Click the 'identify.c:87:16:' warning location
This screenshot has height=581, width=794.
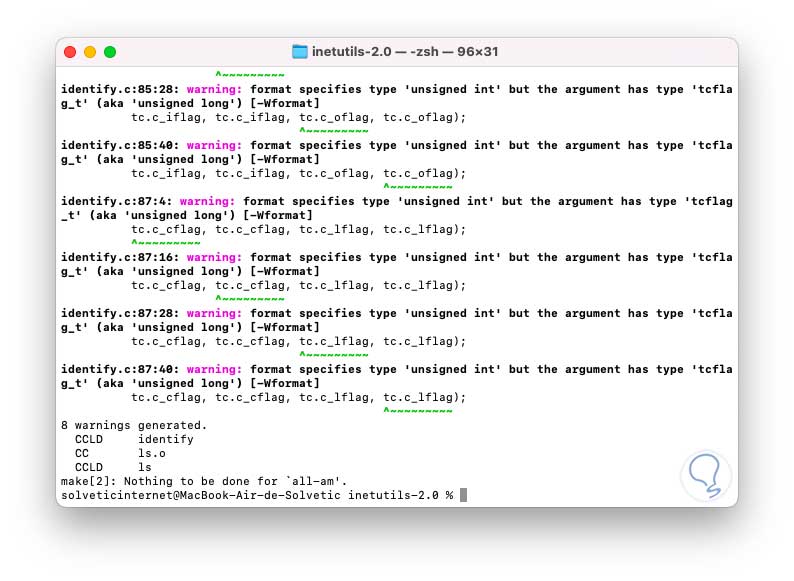click(x=120, y=257)
